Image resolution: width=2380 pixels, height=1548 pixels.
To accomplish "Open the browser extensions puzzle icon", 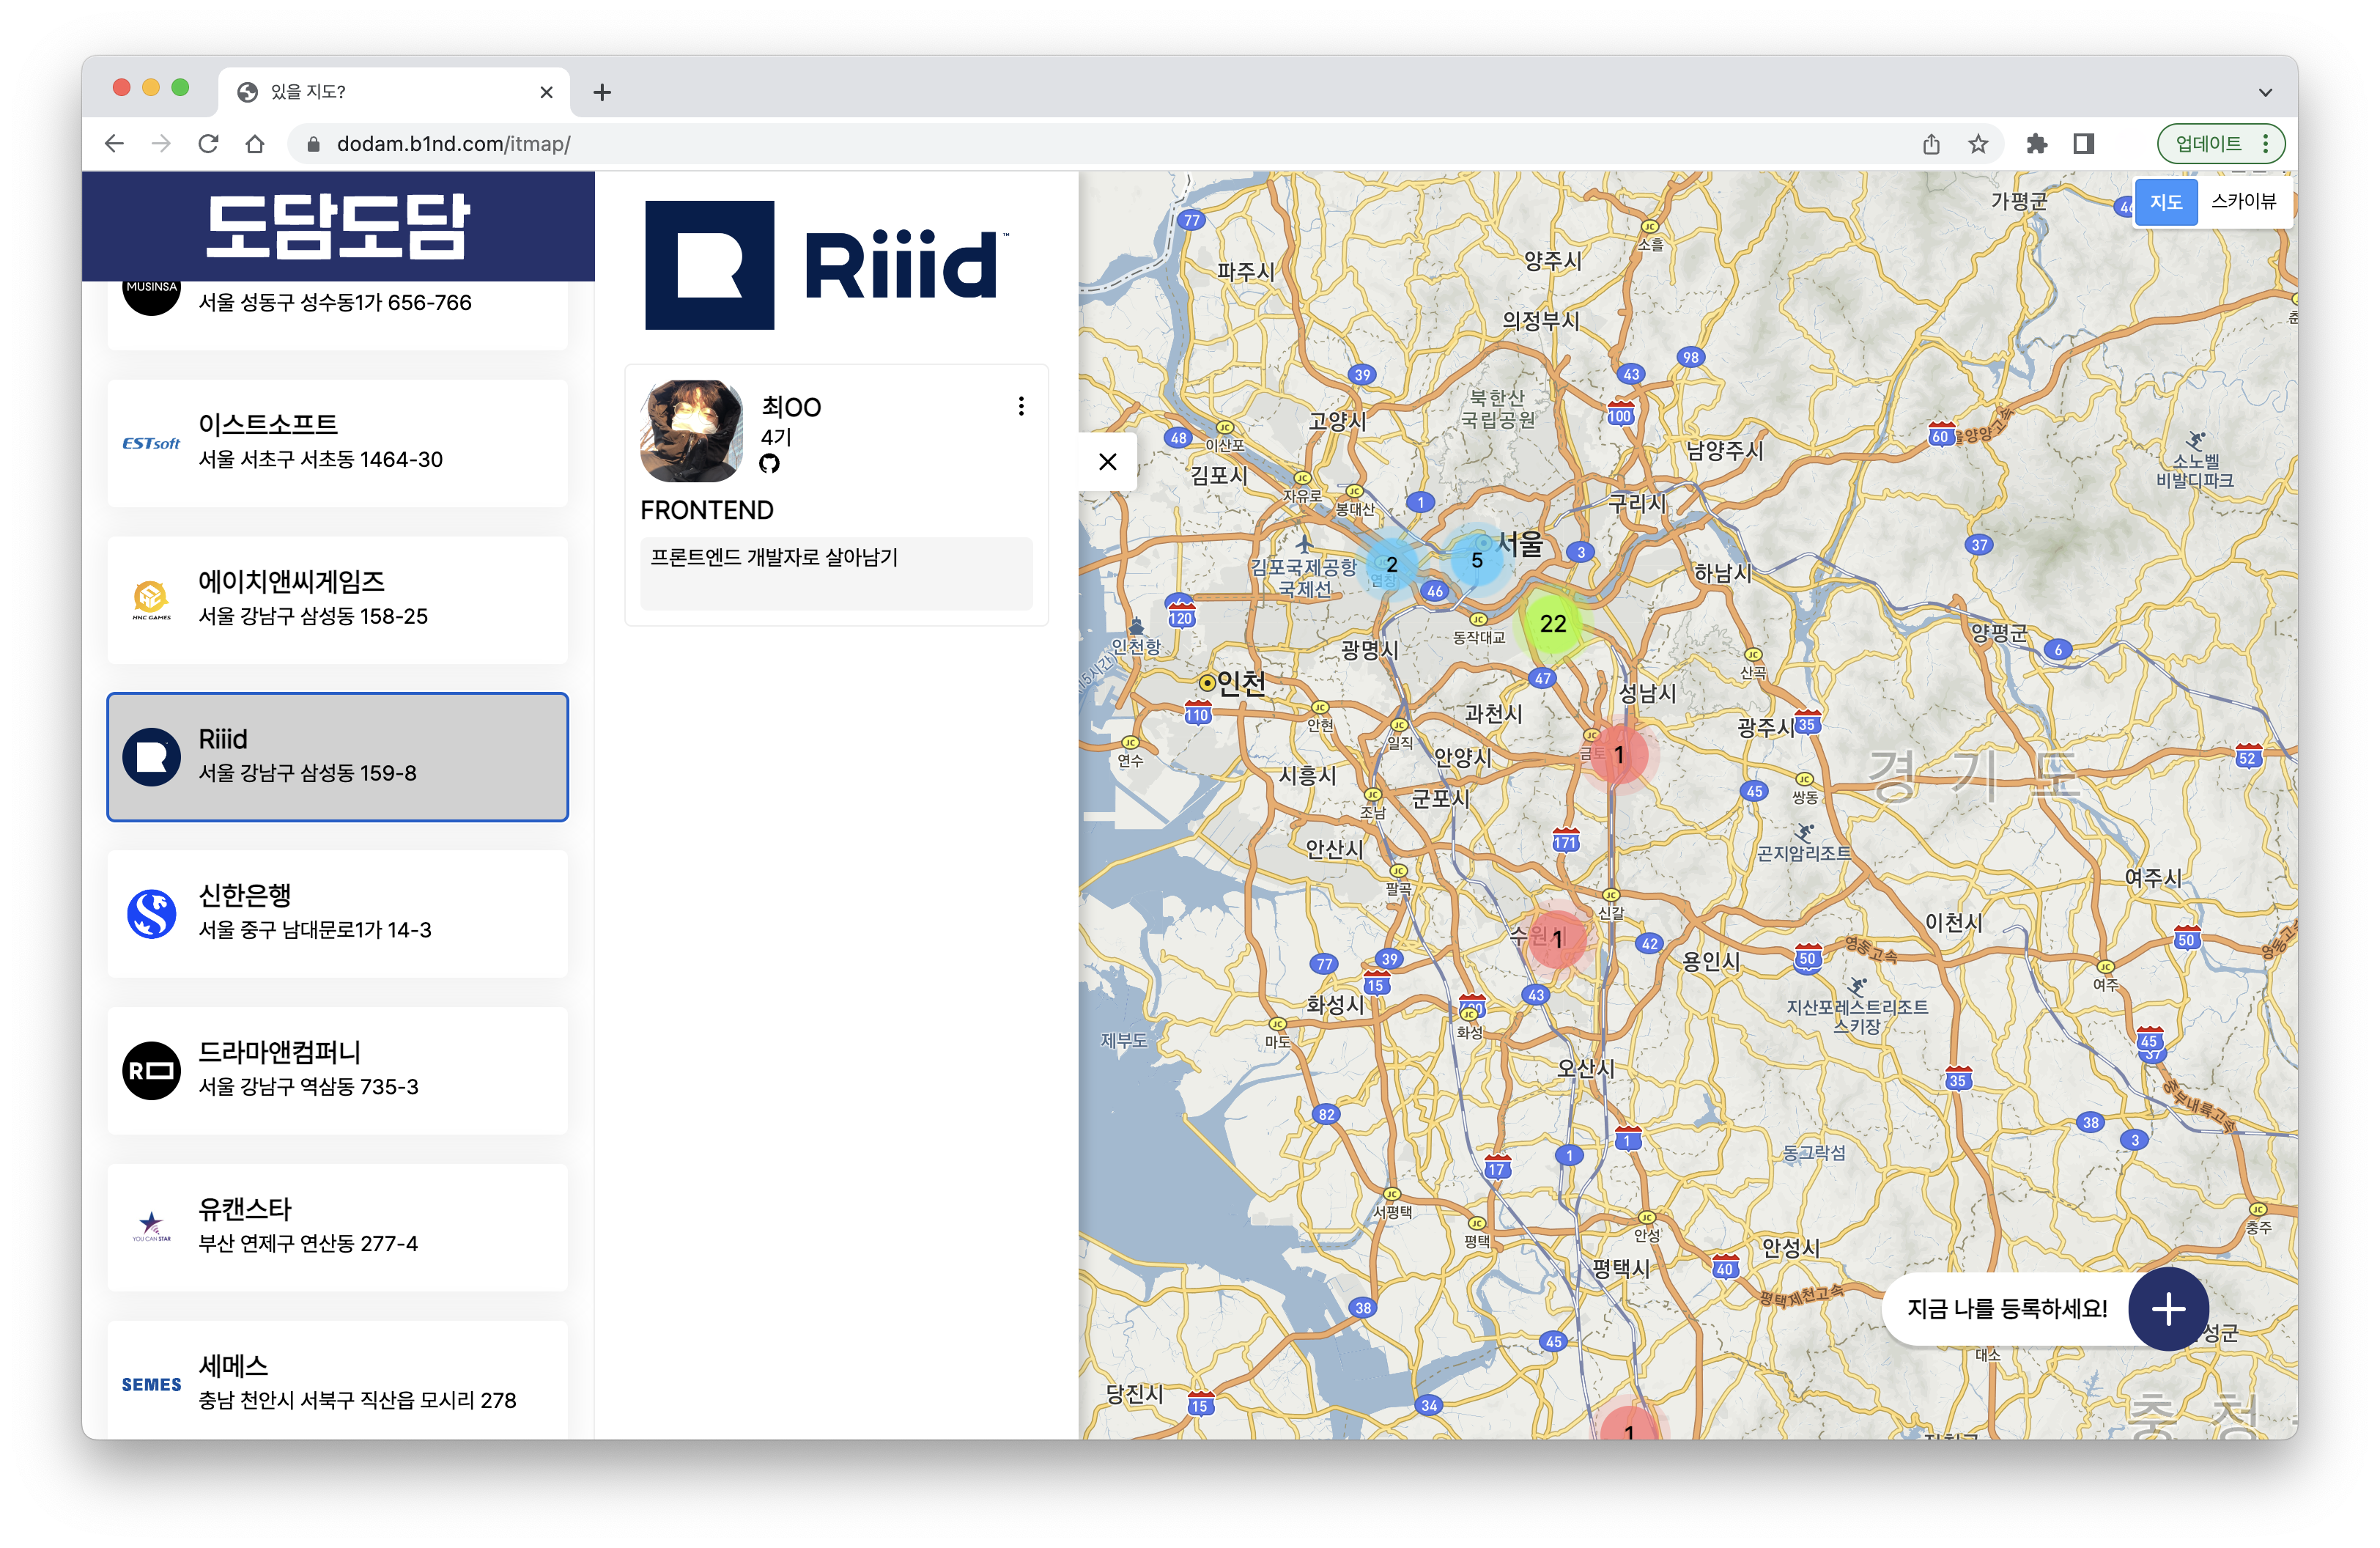I will [2036, 144].
